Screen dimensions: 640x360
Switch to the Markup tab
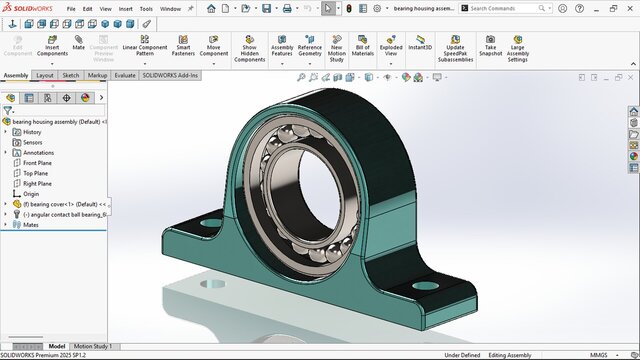pyautogui.click(x=97, y=76)
